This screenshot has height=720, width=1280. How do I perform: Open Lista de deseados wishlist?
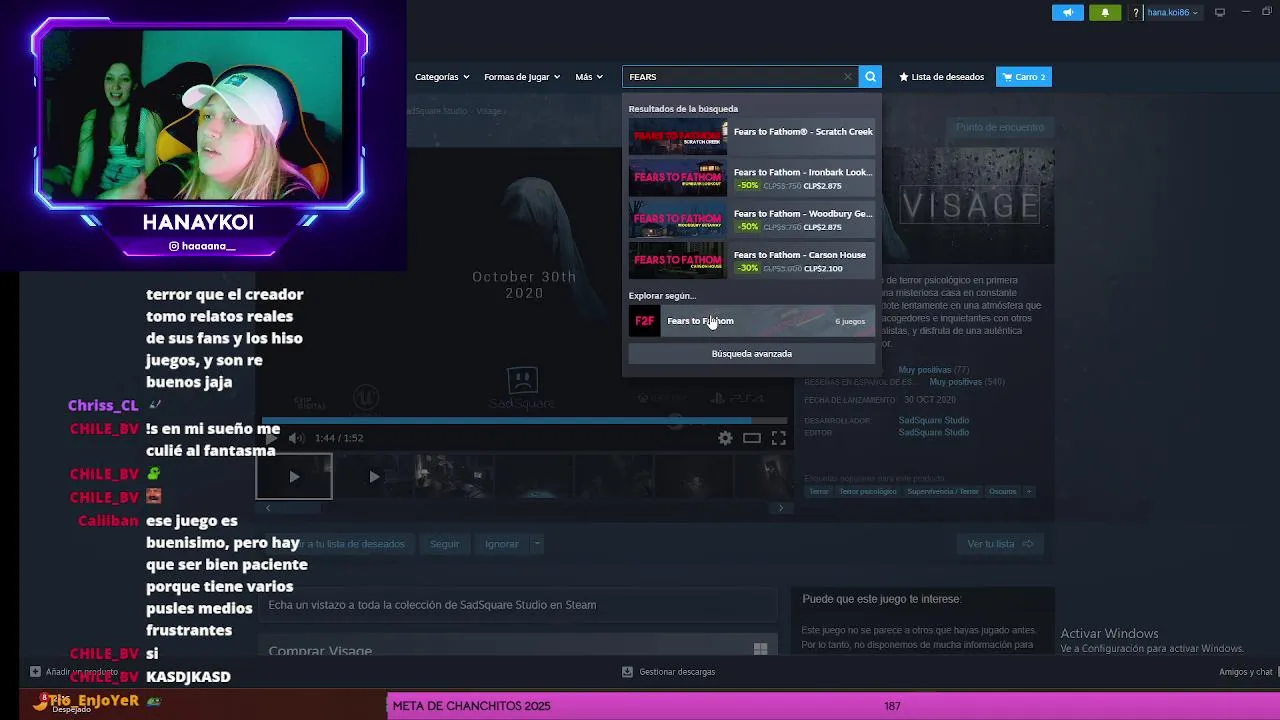941,77
